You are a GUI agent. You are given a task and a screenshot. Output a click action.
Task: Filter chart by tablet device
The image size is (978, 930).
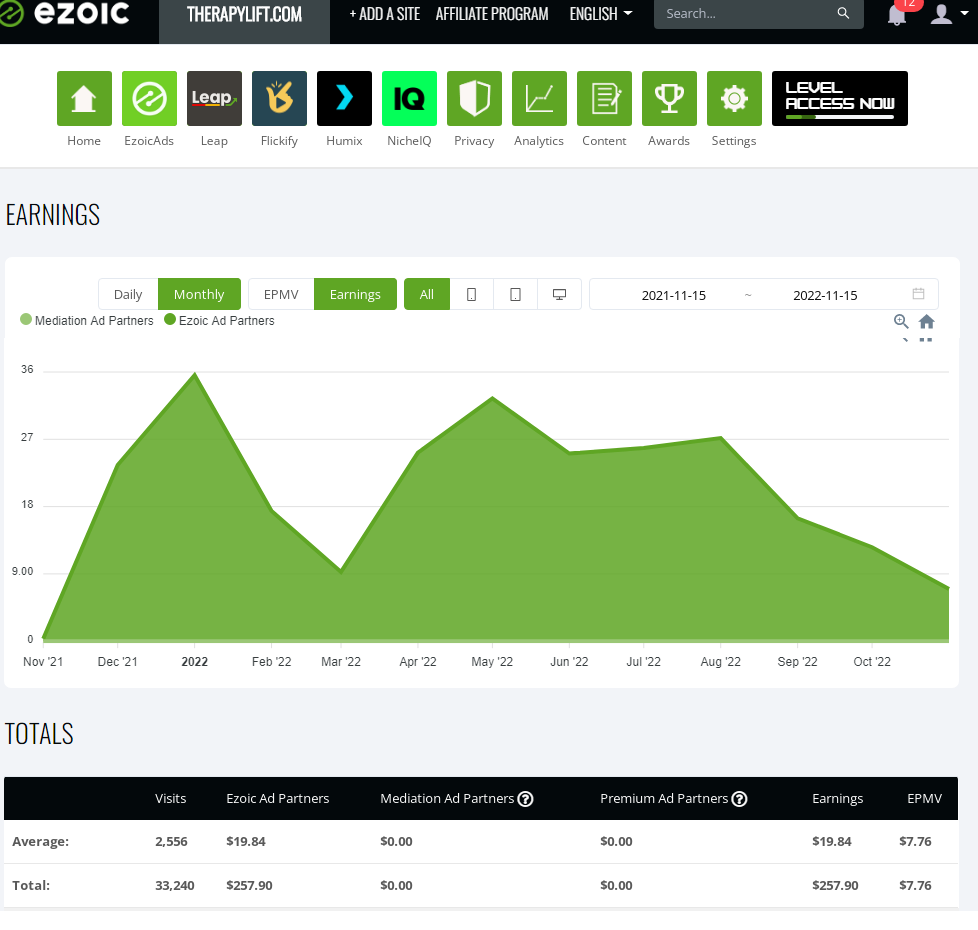click(515, 294)
